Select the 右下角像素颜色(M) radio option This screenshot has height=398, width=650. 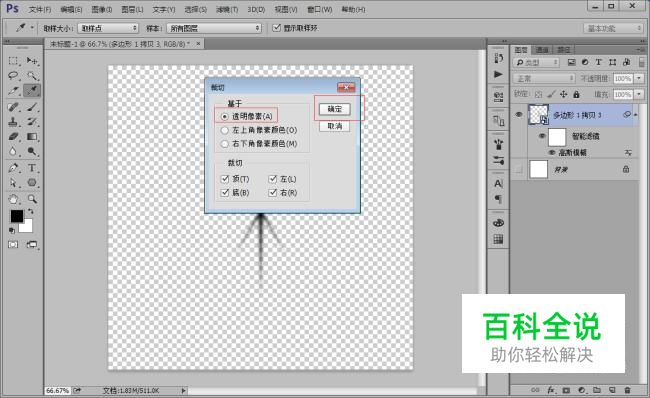click(259, 144)
